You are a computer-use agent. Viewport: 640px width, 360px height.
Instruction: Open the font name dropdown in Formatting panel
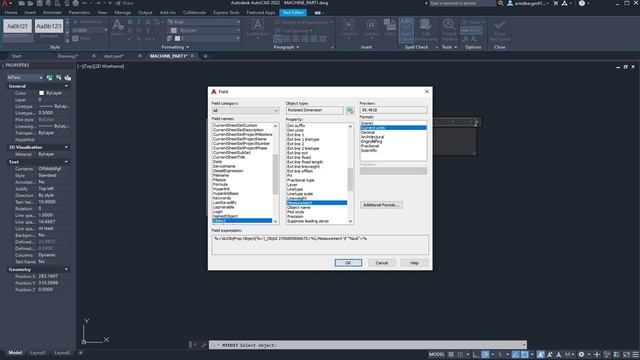coord(204,22)
